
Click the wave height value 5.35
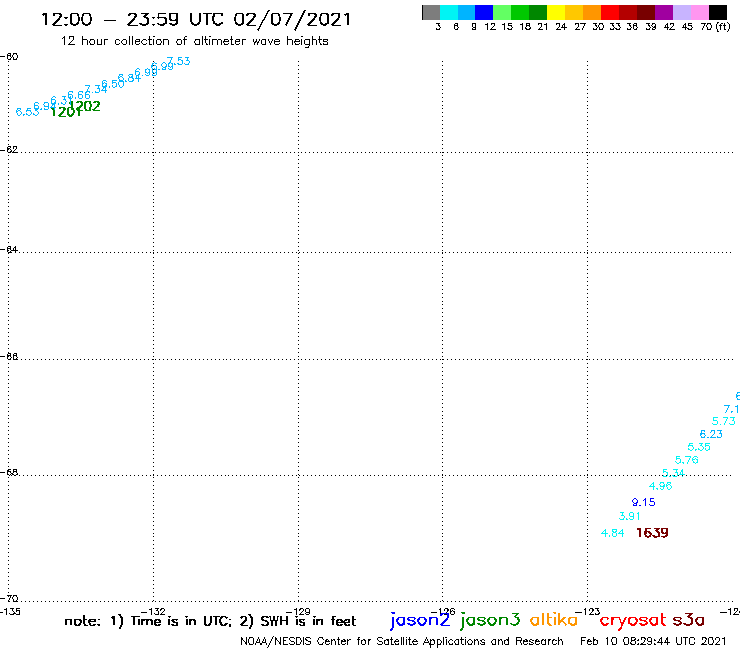[x=699, y=447]
